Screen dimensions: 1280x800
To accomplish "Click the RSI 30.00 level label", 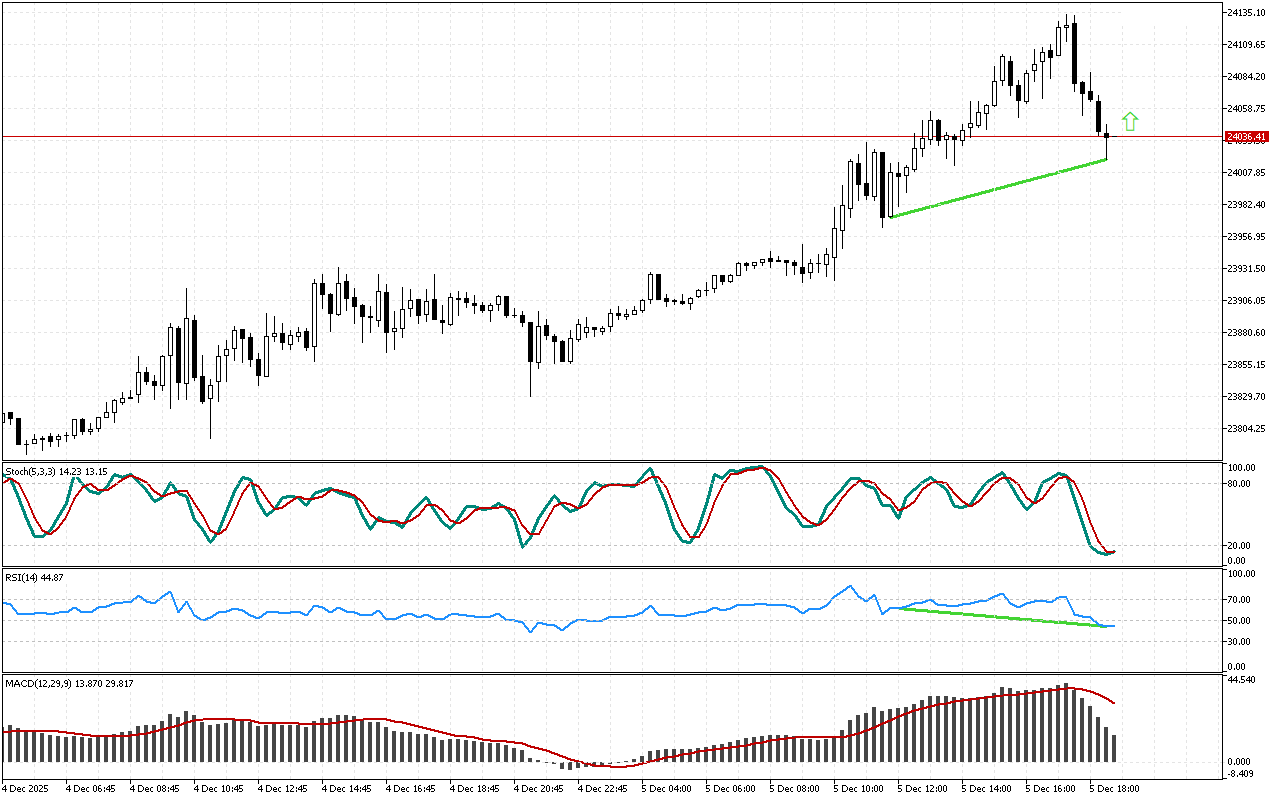I will (x=1241, y=642).
